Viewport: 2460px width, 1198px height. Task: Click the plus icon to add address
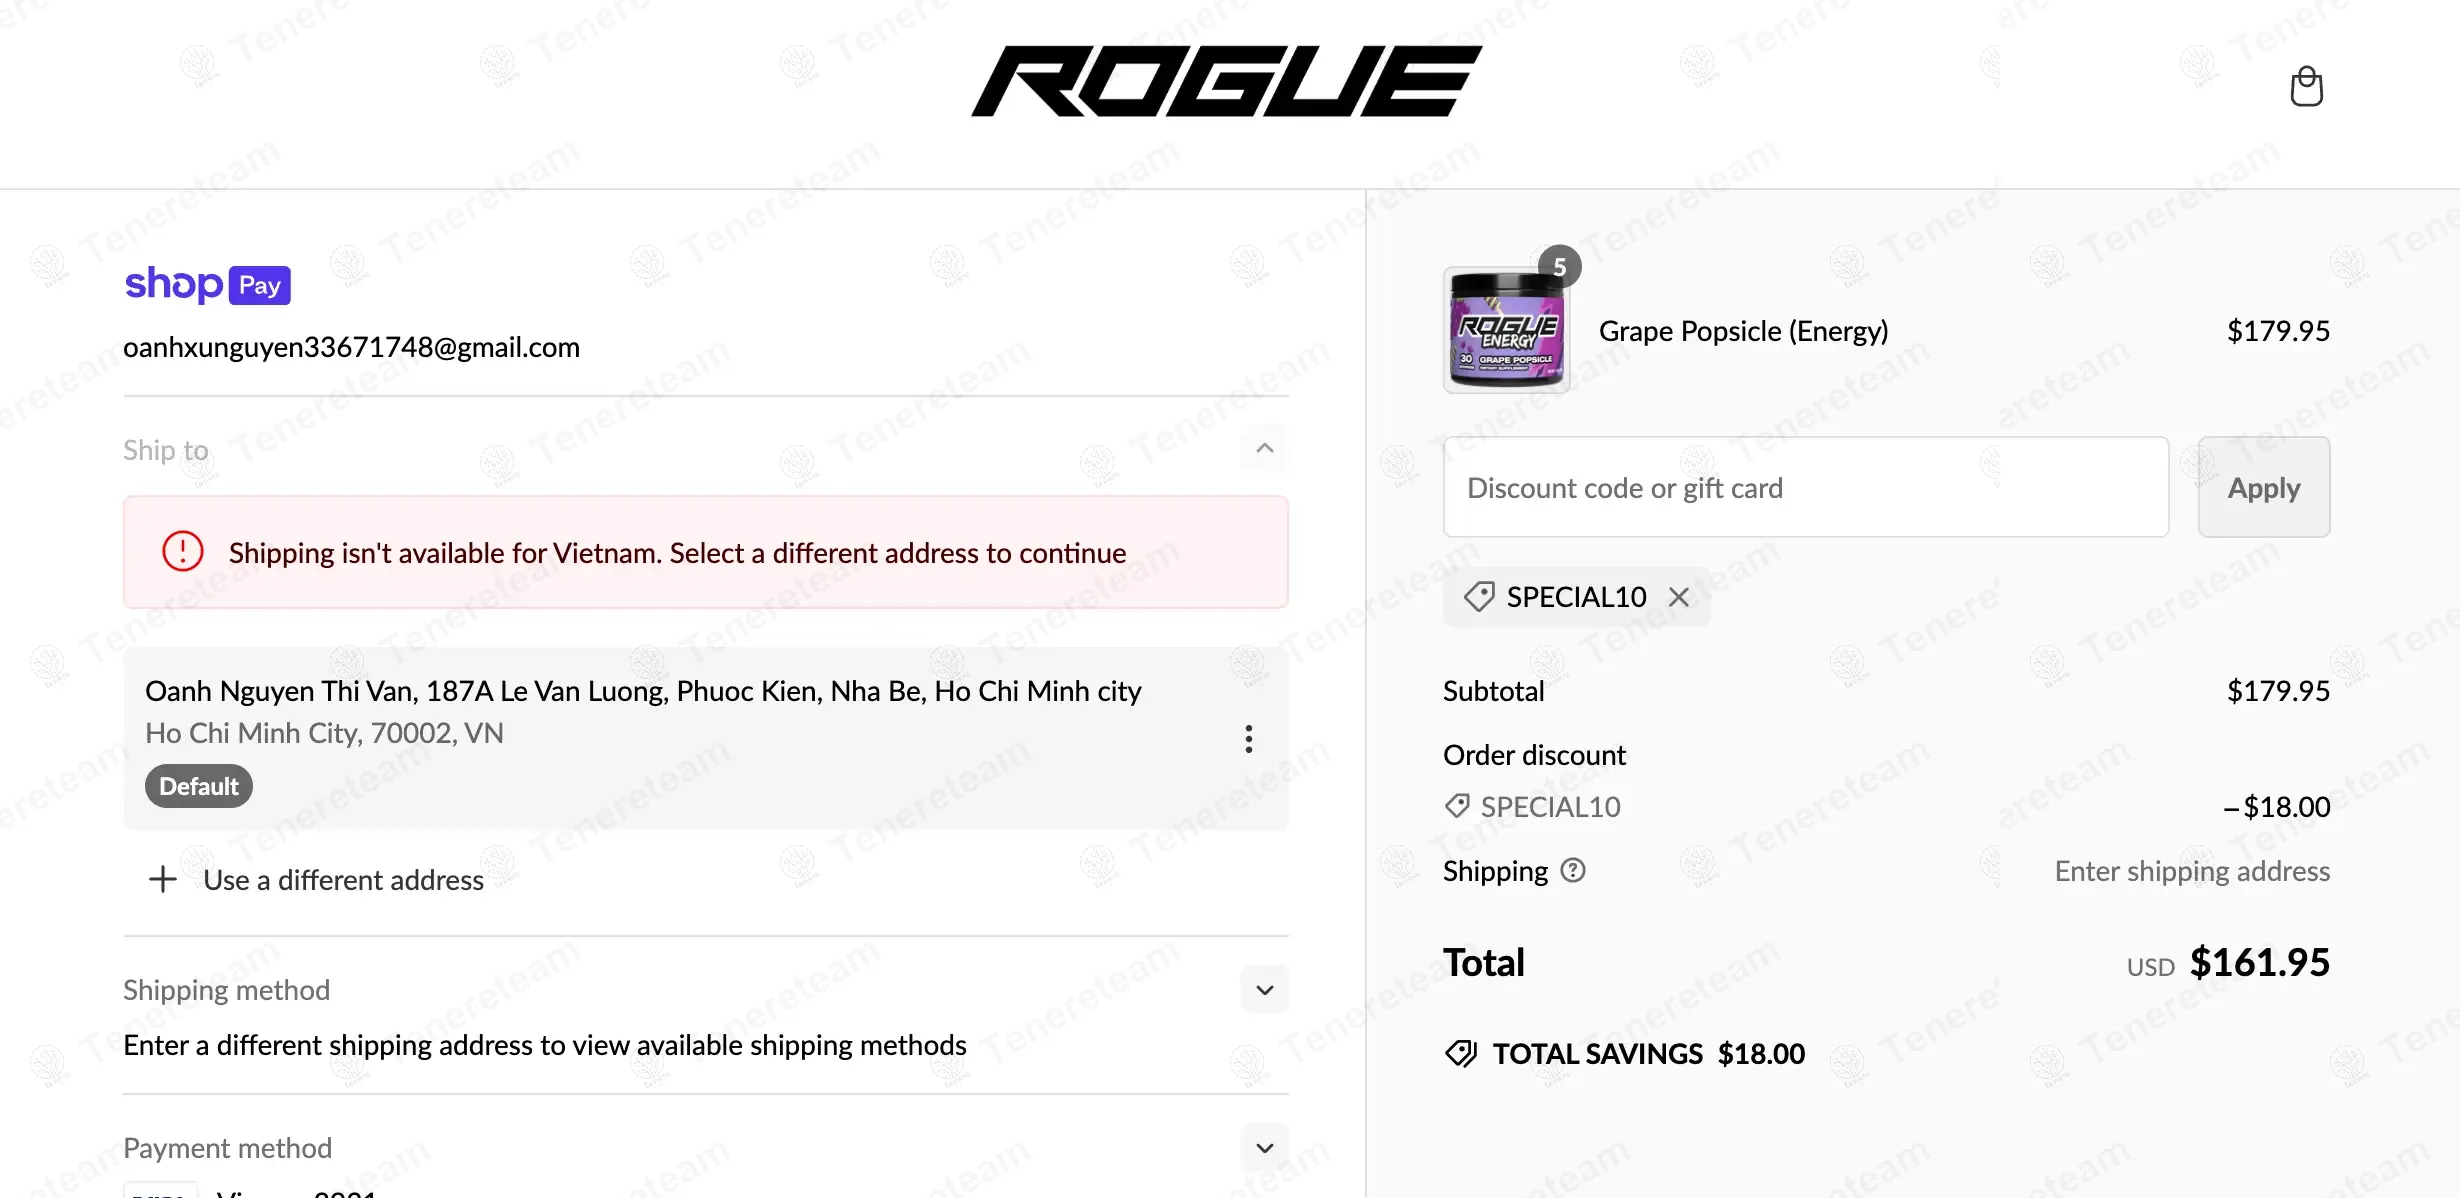pos(163,880)
